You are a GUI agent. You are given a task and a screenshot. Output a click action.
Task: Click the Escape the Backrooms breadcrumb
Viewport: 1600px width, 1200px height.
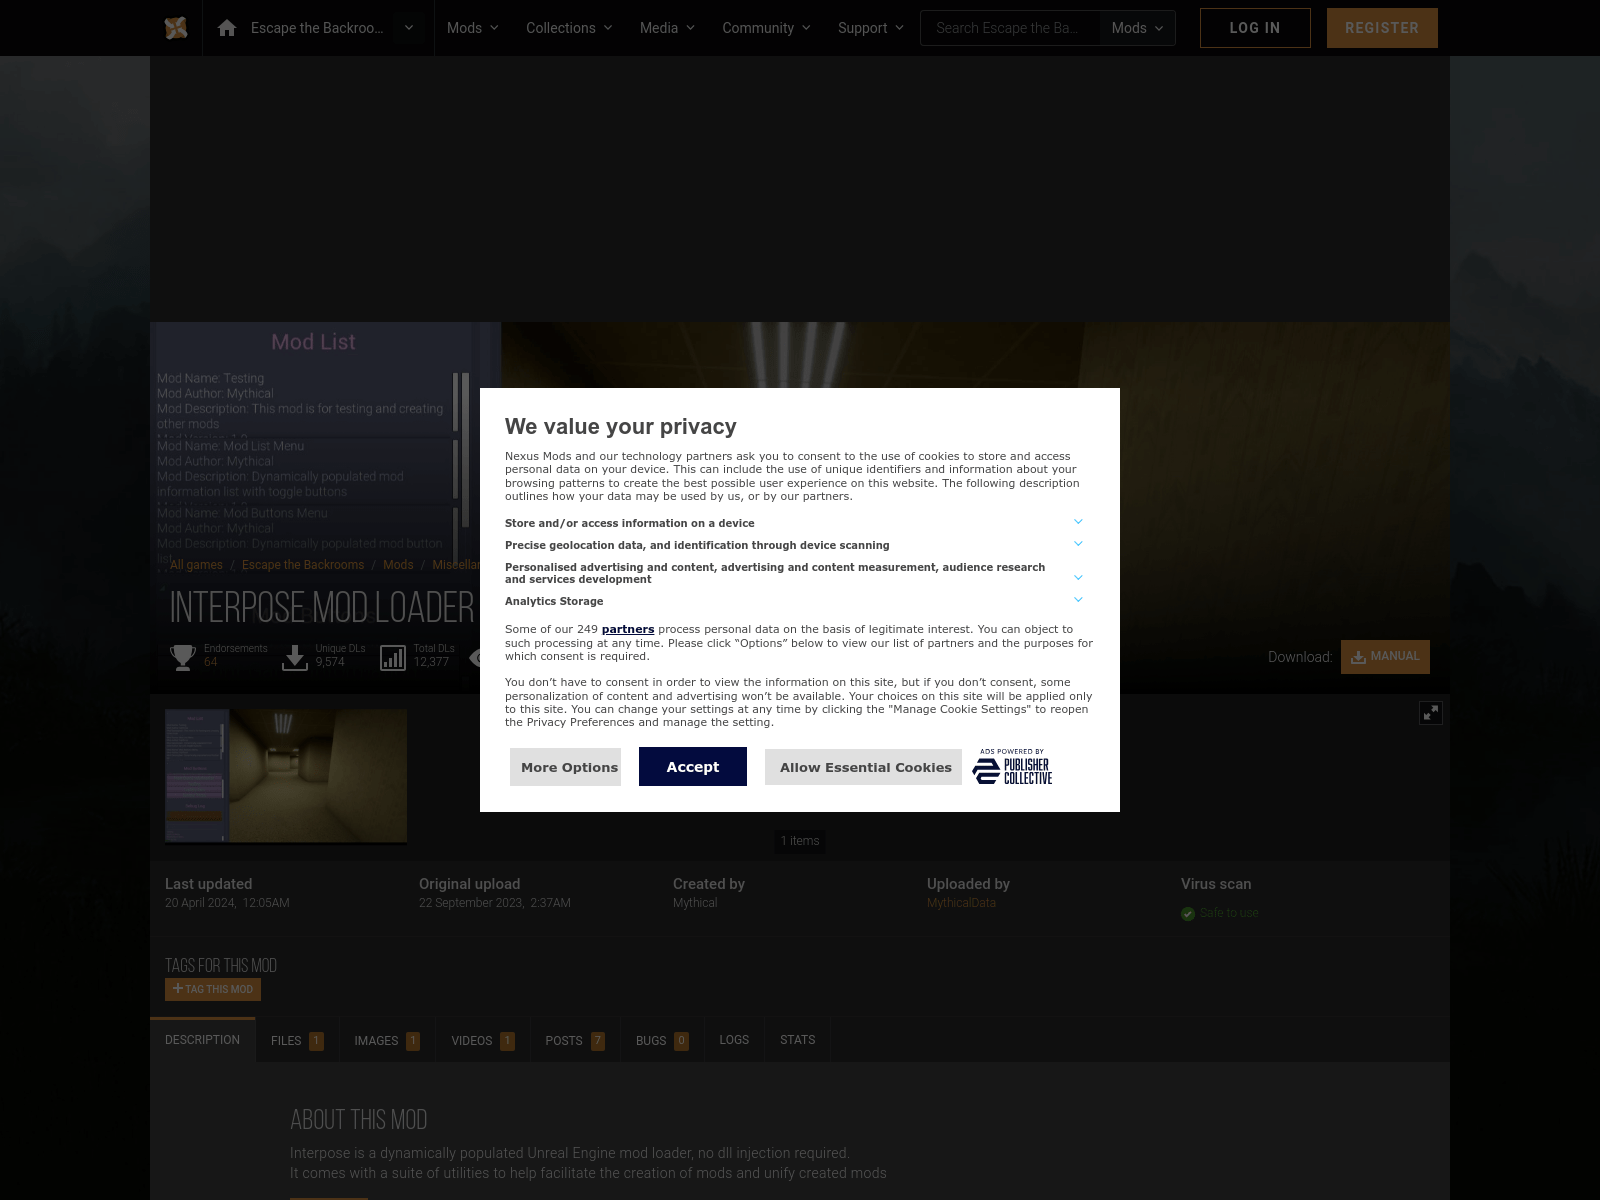coord(303,565)
